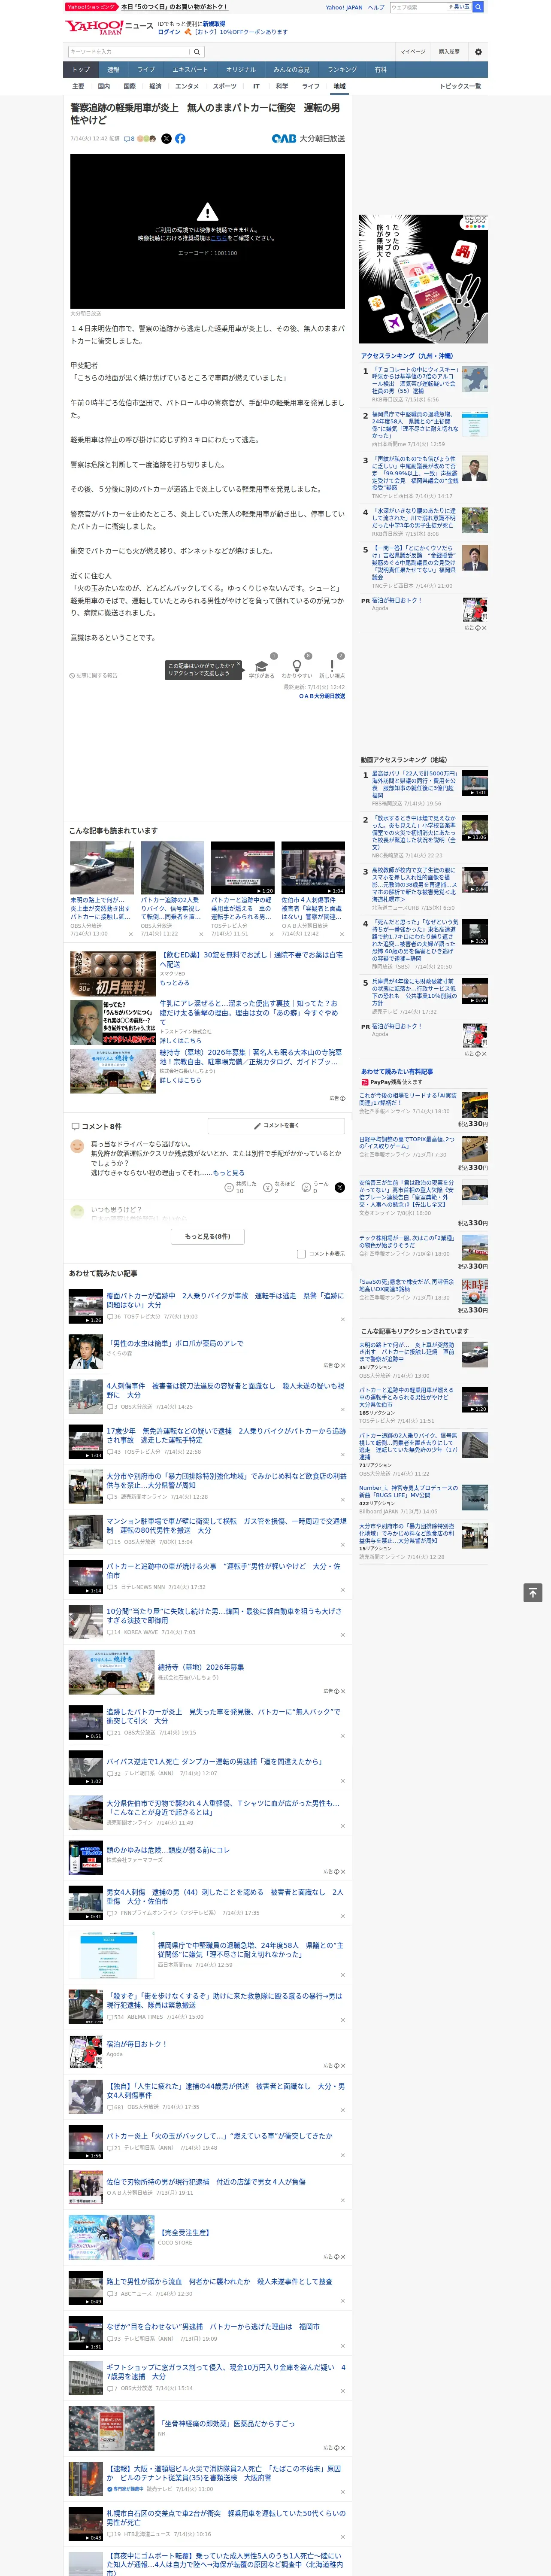Open the トピックス一覧 link
Screen dimensions: 551x2576
tap(460, 86)
